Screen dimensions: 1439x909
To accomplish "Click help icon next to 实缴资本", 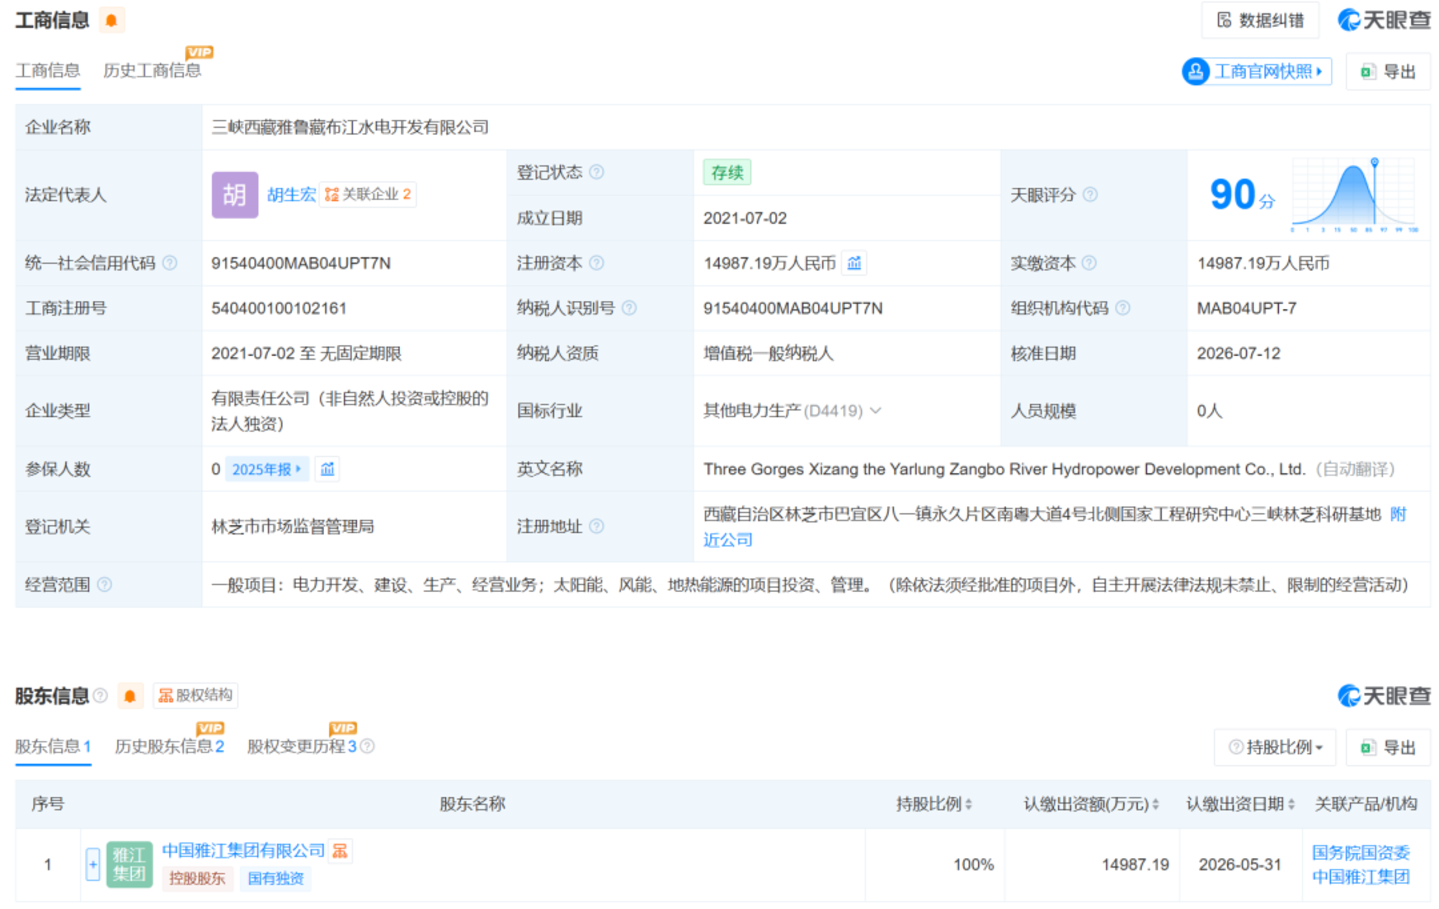I will (x=1090, y=263).
